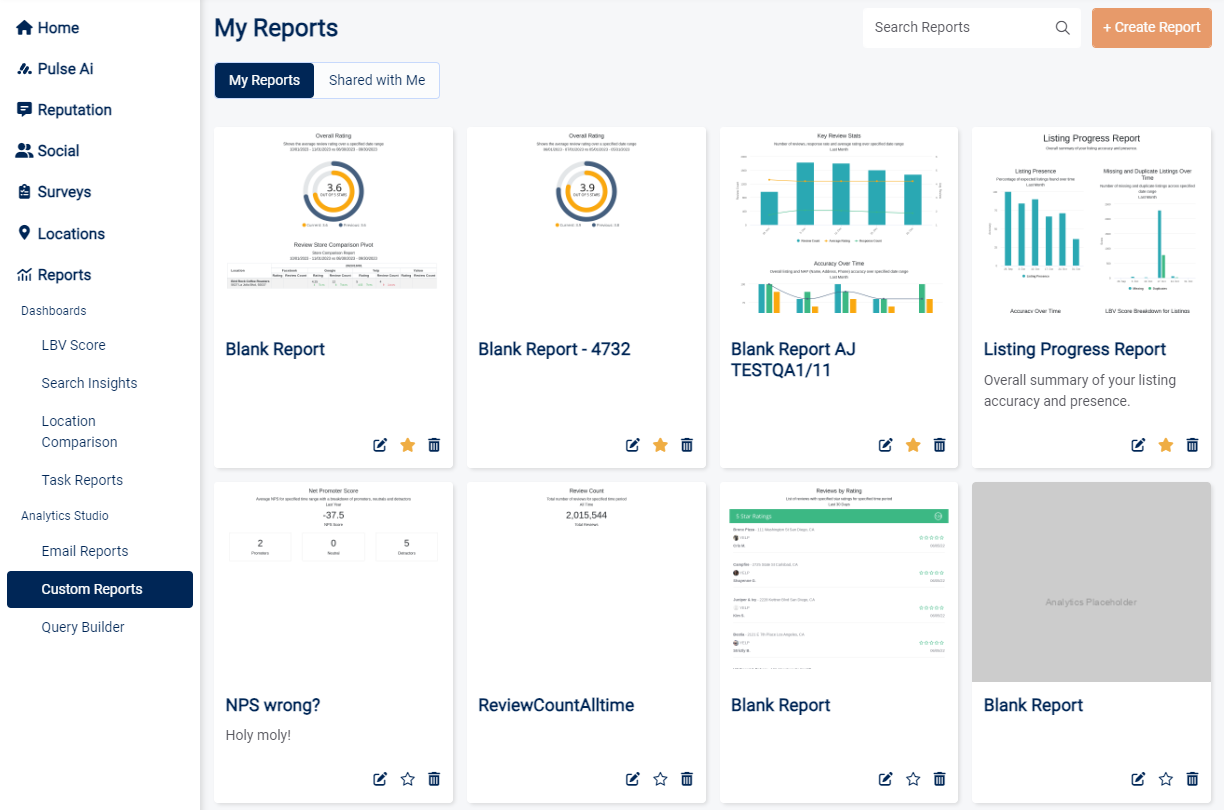Open the Analytics Placeholder report thumbnail
The image size is (1224, 810).
tap(1091, 602)
